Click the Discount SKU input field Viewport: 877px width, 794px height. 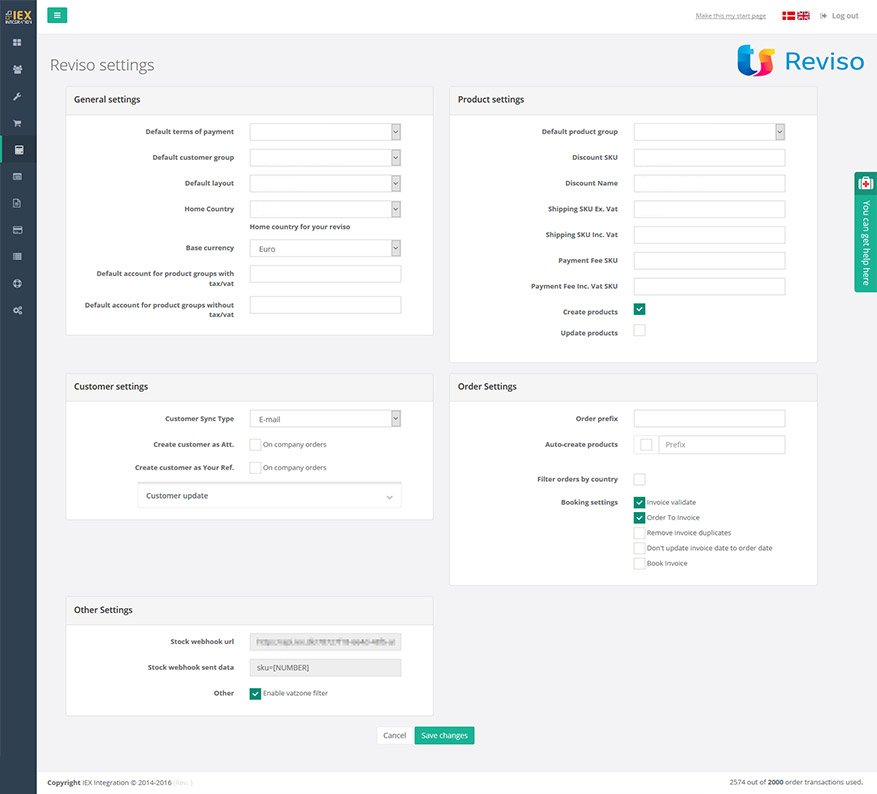point(709,158)
